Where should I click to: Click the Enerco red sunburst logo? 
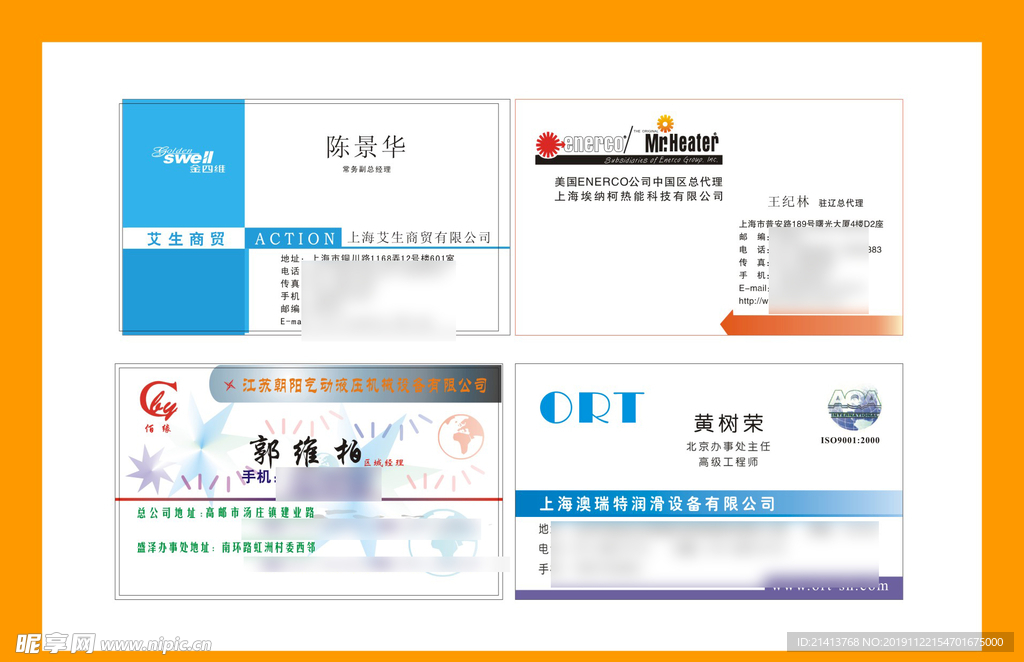click(550, 145)
